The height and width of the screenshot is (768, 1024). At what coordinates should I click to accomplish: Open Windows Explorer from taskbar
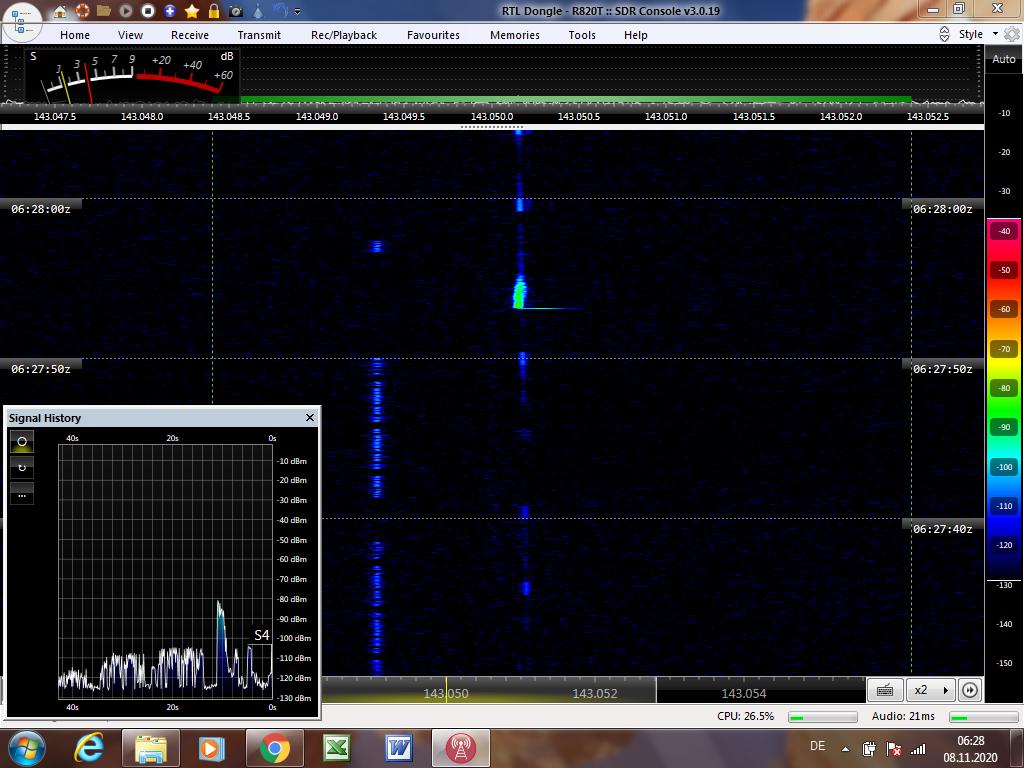(151, 748)
